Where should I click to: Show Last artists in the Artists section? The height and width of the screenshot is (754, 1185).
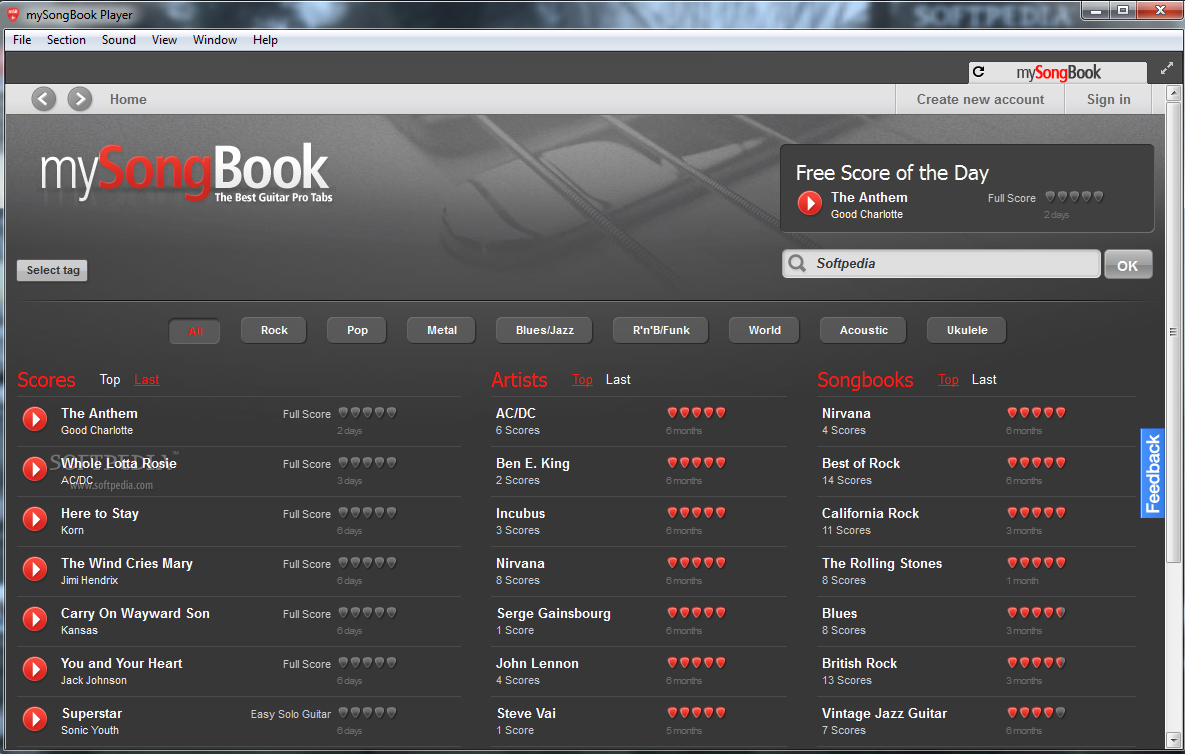pyautogui.click(x=617, y=380)
